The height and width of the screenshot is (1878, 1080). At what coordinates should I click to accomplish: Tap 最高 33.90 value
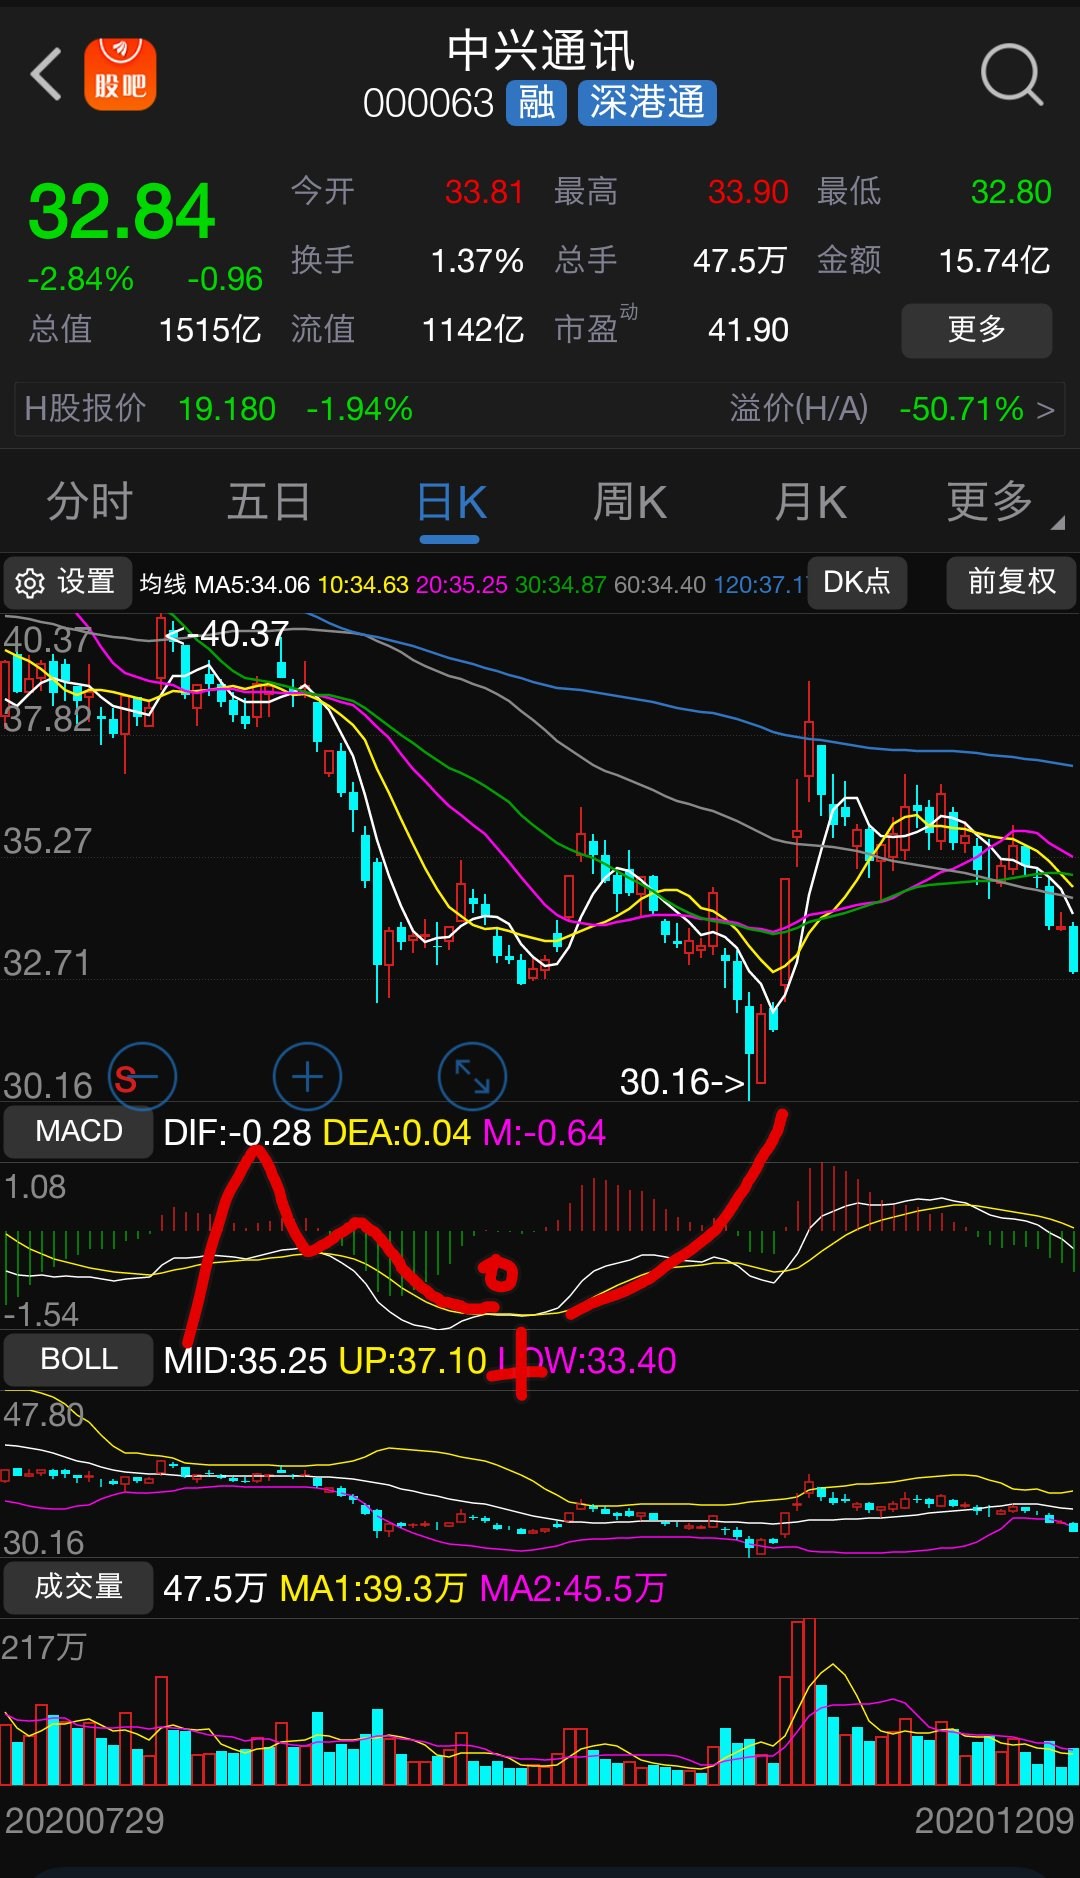(x=748, y=192)
